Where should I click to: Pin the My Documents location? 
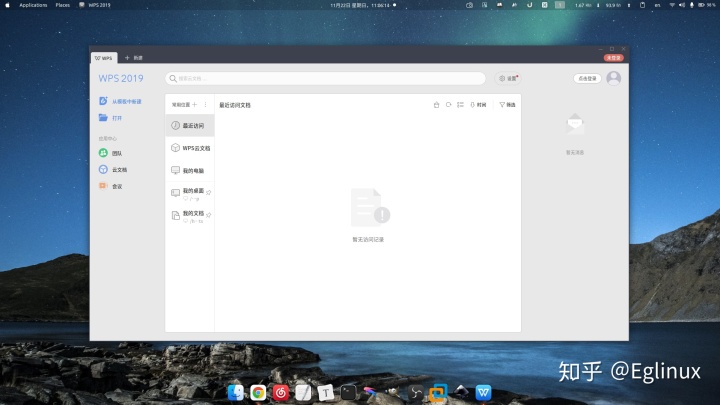point(208,215)
